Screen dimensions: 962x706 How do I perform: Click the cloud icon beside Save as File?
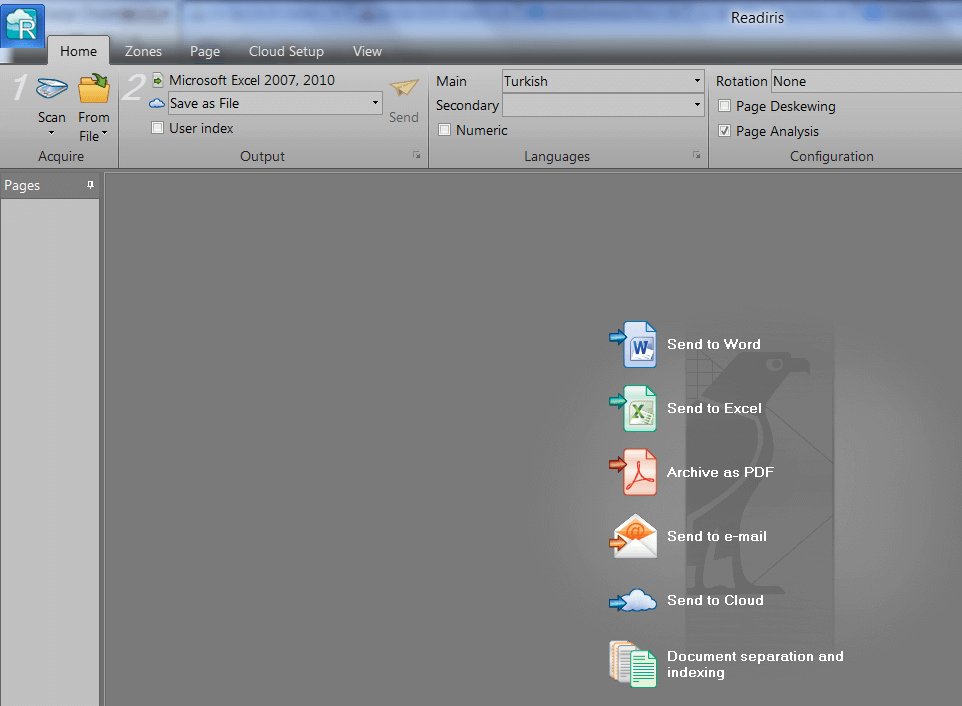pyautogui.click(x=157, y=103)
